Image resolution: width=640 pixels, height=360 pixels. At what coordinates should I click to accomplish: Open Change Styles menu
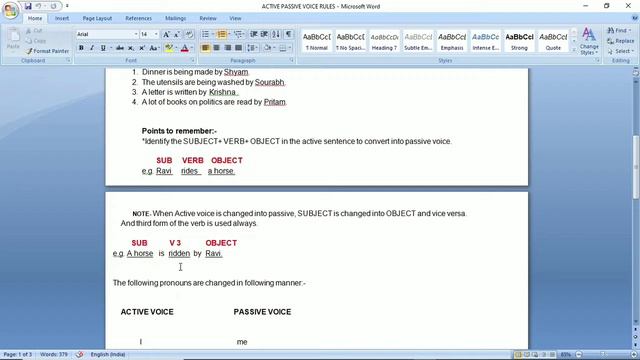coord(589,41)
